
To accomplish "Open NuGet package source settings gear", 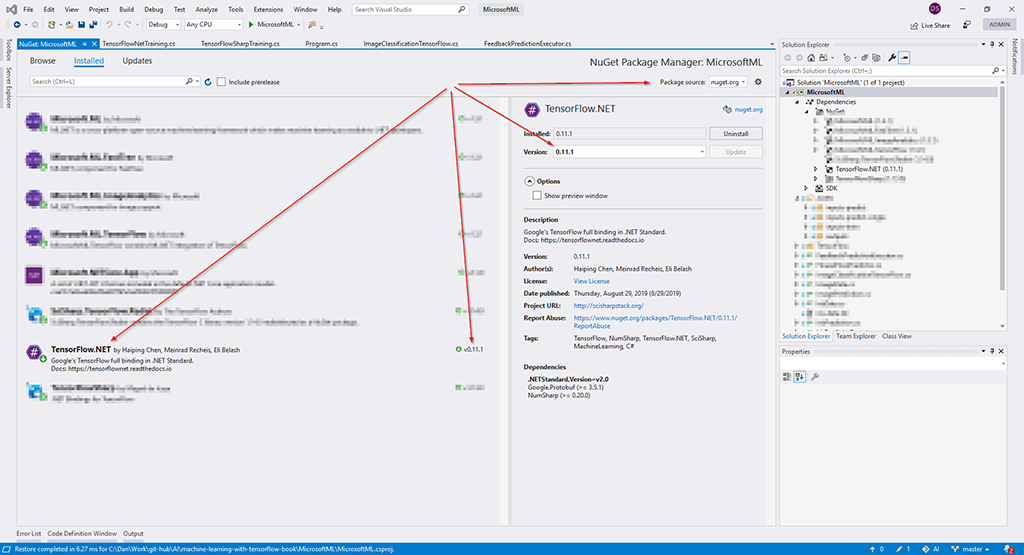I will pos(758,81).
